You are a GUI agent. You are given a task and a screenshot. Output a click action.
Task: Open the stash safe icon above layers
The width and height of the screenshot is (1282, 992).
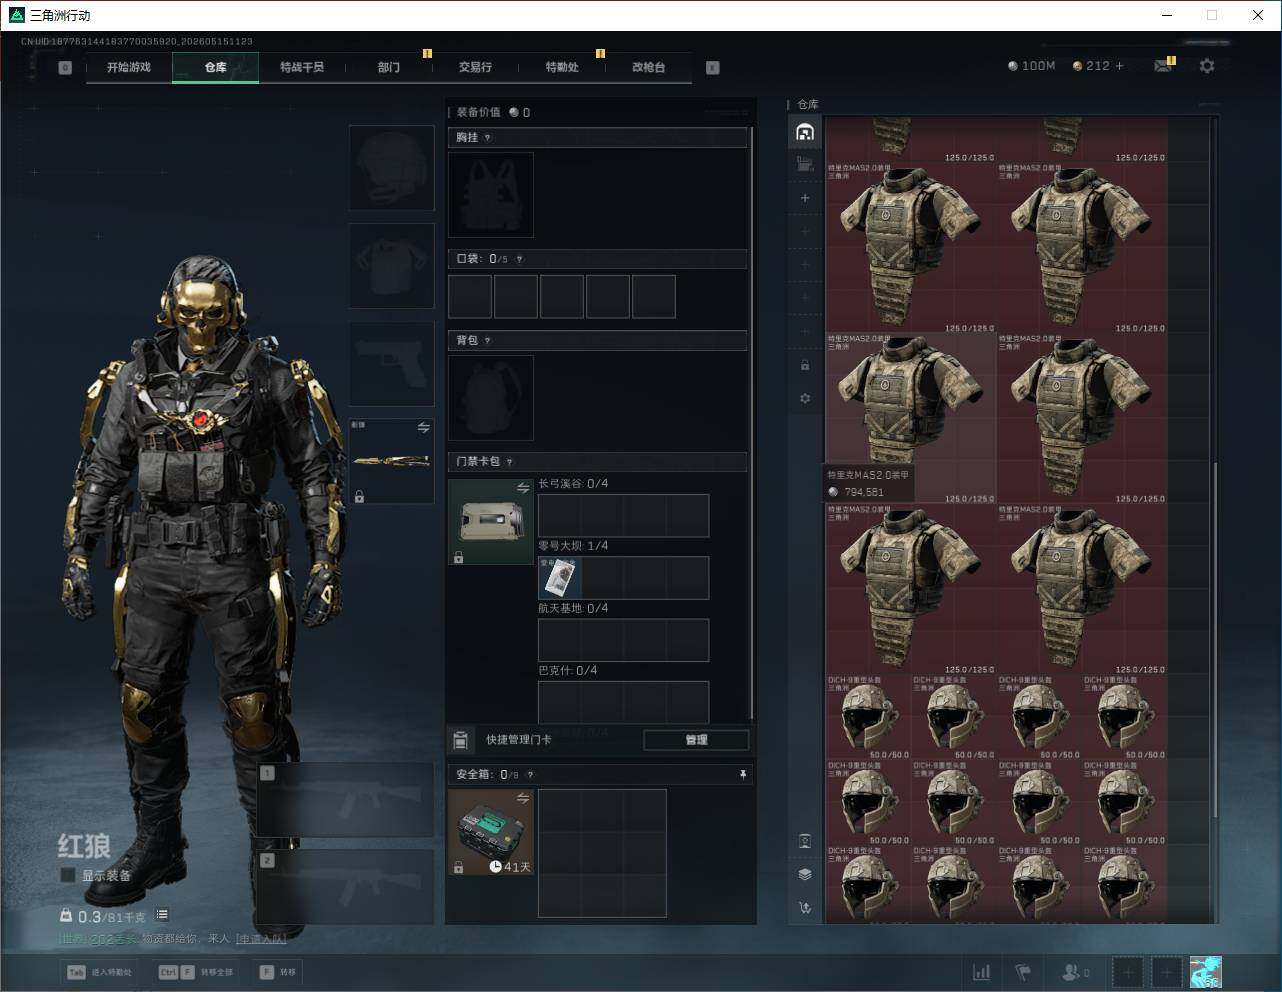[805, 841]
